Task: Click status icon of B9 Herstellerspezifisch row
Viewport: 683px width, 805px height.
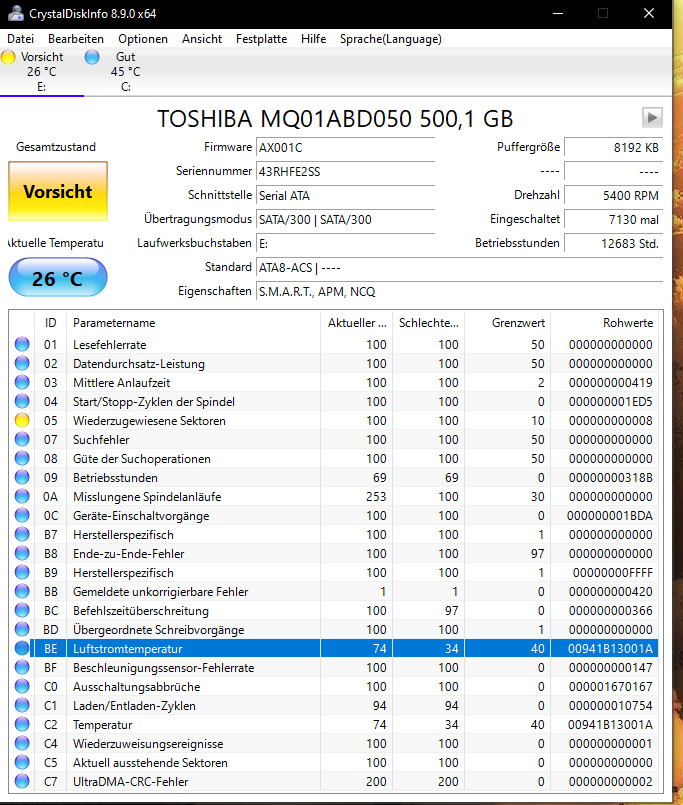Action: [x=22, y=572]
